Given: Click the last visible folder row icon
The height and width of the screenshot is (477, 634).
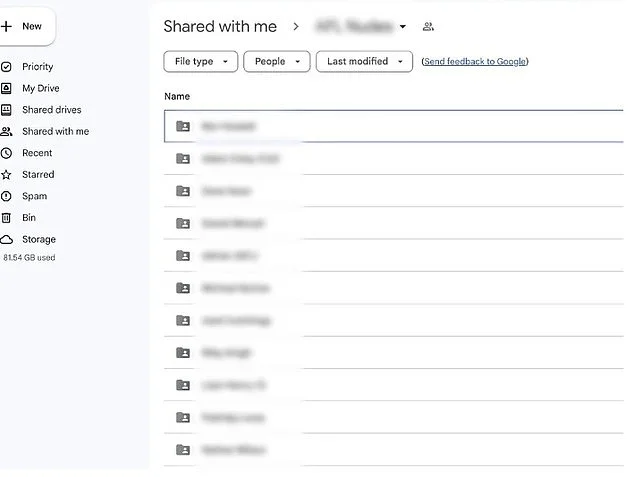Looking at the screenshot, I should click(x=183, y=449).
